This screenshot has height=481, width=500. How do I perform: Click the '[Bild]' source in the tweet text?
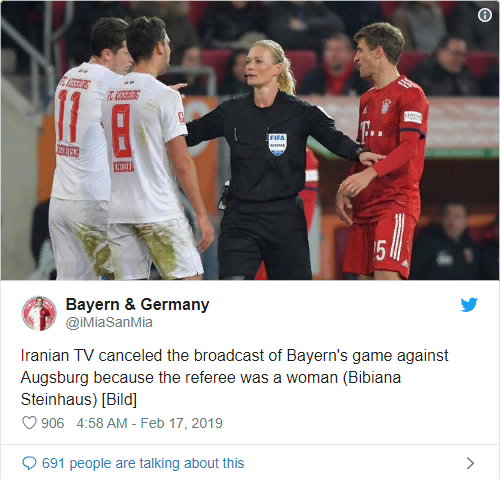pos(119,399)
